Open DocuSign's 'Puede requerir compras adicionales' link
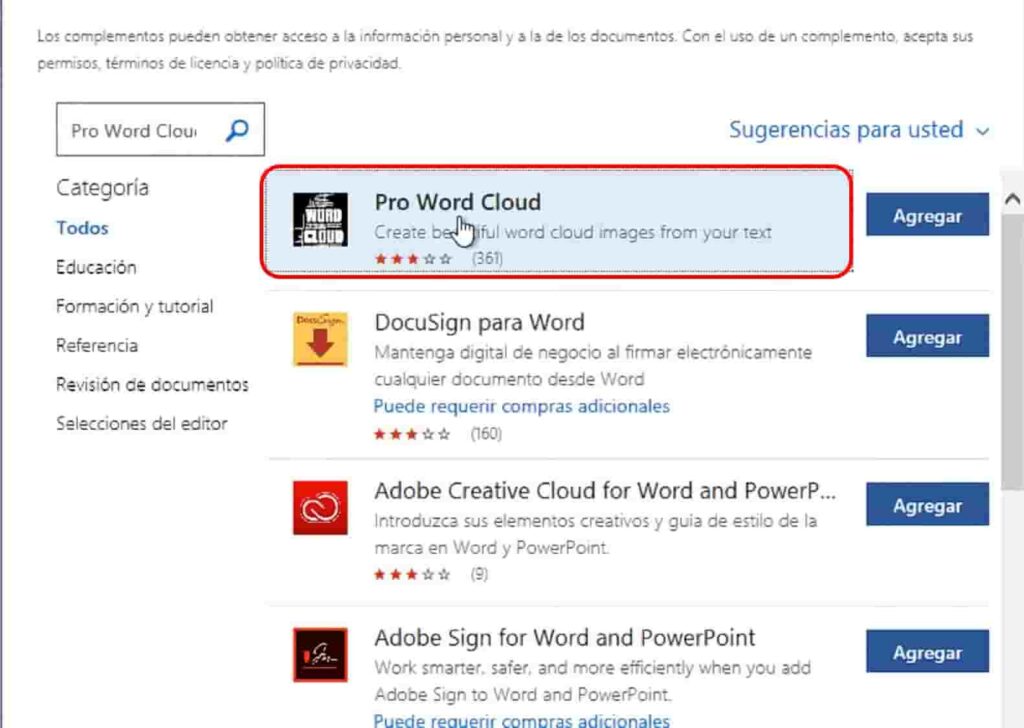The height and width of the screenshot is (728, 1024). point(521,406)
